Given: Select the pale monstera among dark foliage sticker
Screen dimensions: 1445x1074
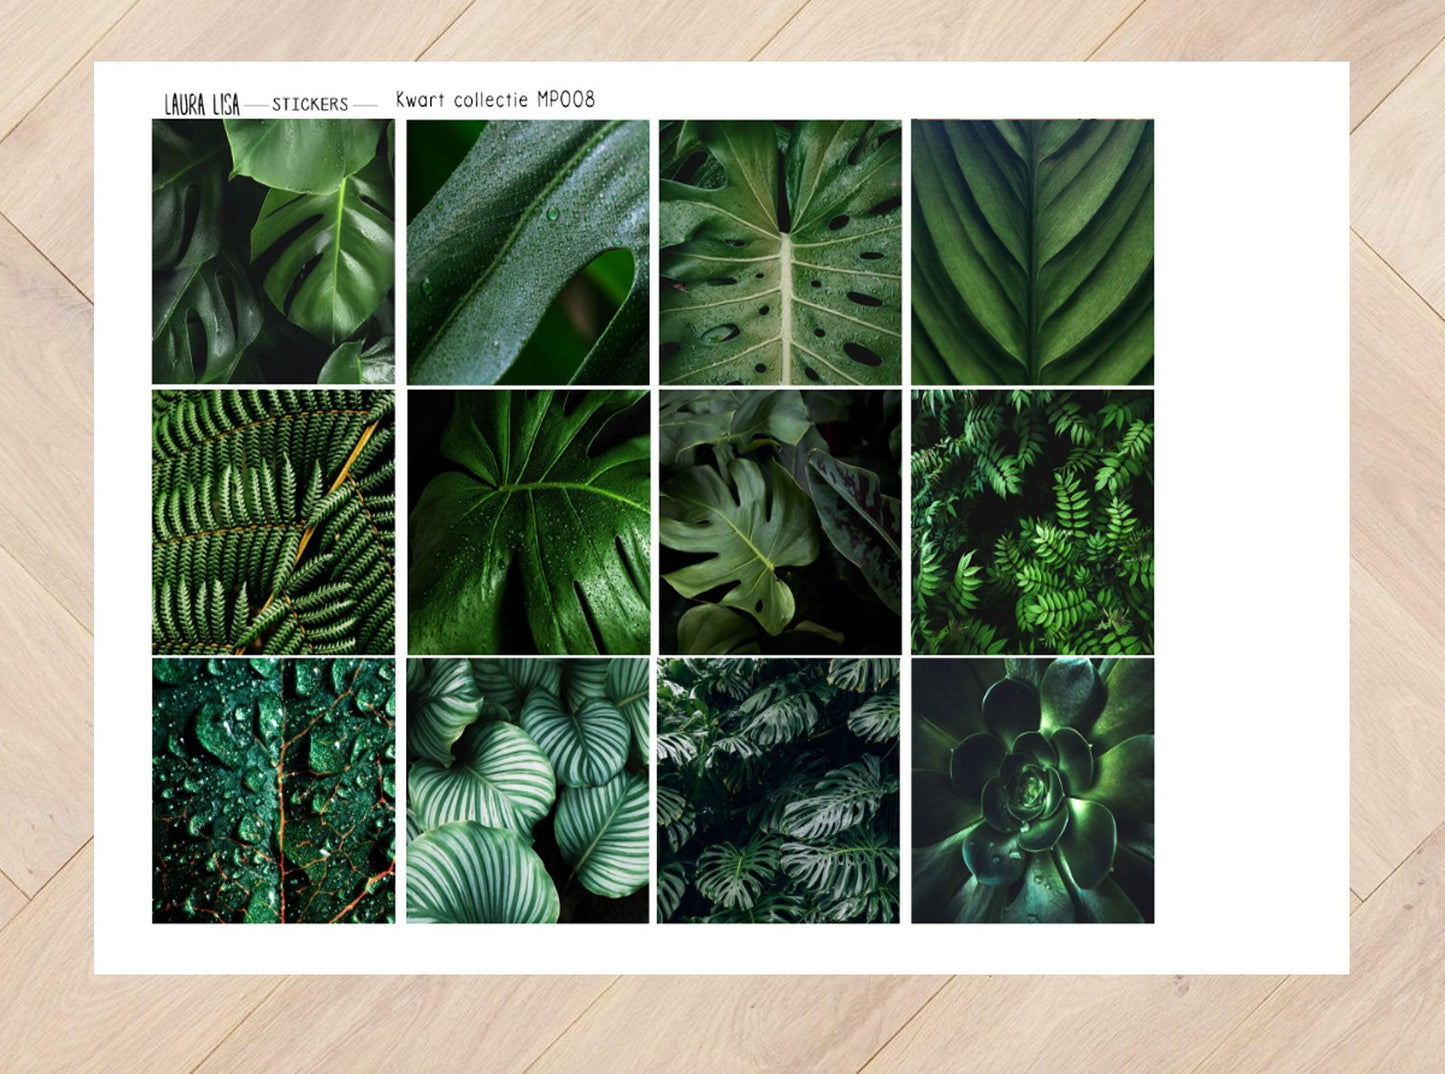Looking at the screenshot, I should 780,522.
